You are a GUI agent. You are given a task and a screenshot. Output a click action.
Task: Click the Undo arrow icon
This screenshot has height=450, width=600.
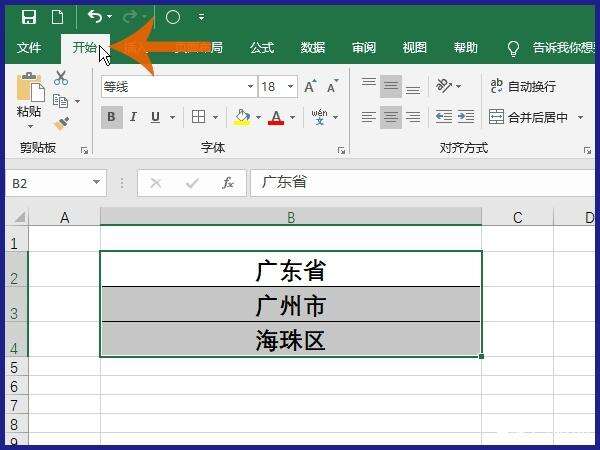[94, 16]
